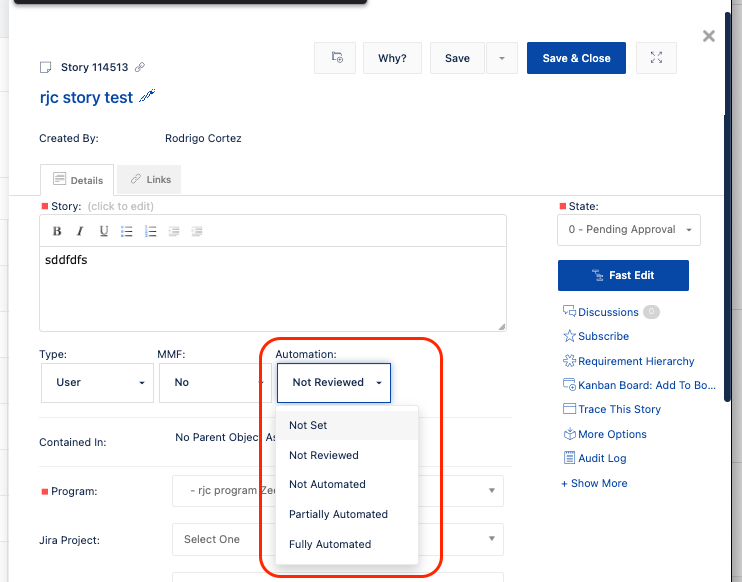Click the Links tab chain icon
Image resolution: width=742 pixels, height=582 pixels.
[x=136, y=179]
